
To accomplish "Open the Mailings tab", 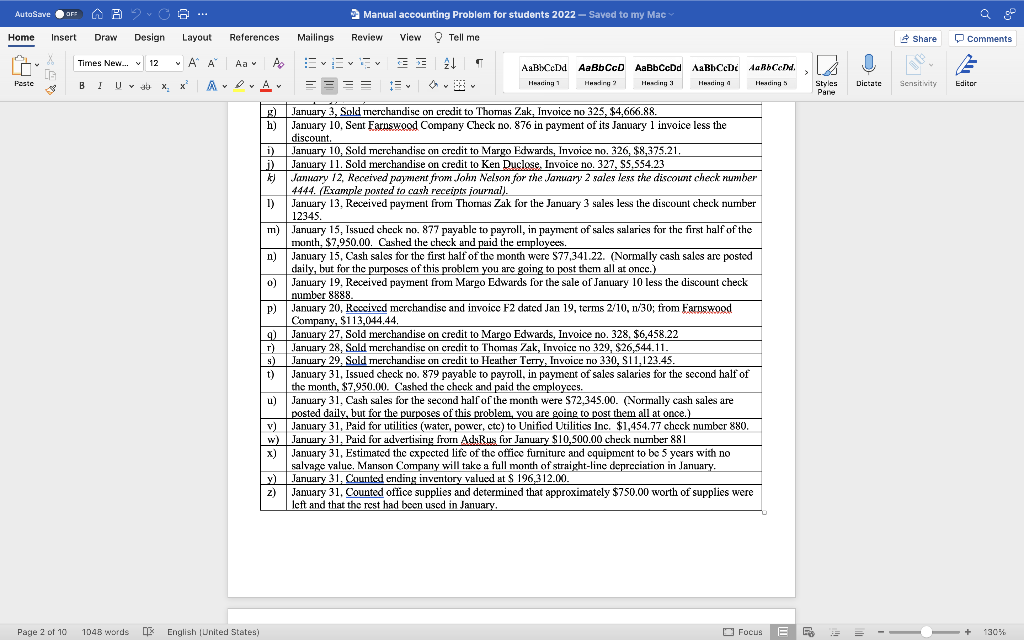I will [315, 37].
